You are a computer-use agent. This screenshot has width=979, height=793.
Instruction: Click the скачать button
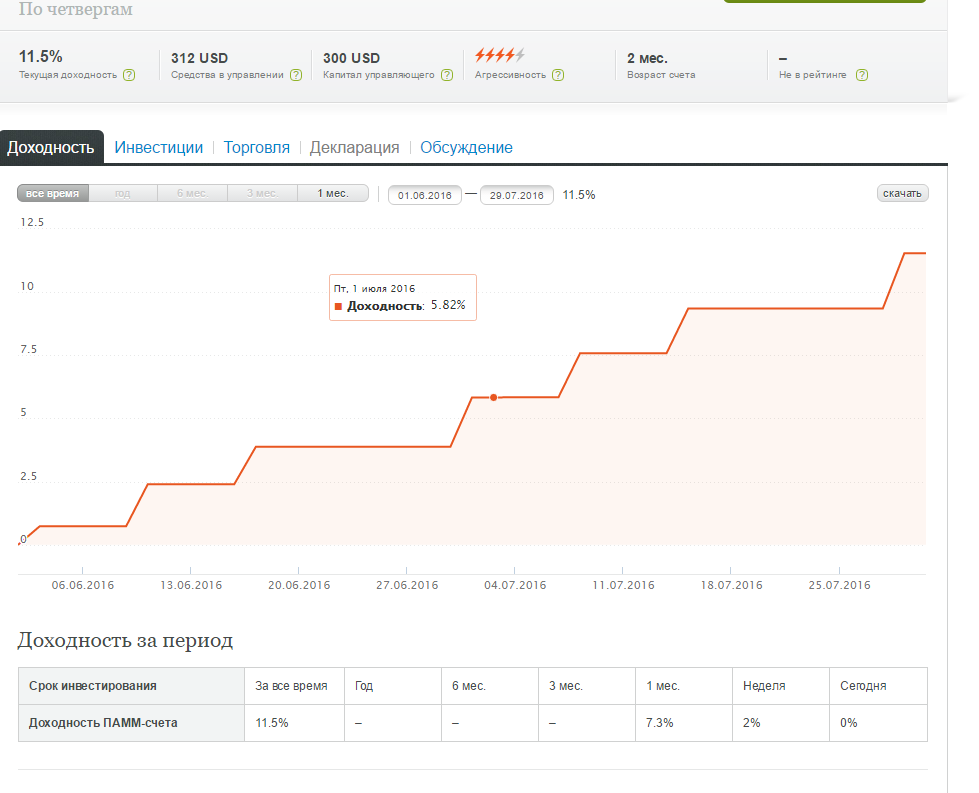tap(902, 194)
